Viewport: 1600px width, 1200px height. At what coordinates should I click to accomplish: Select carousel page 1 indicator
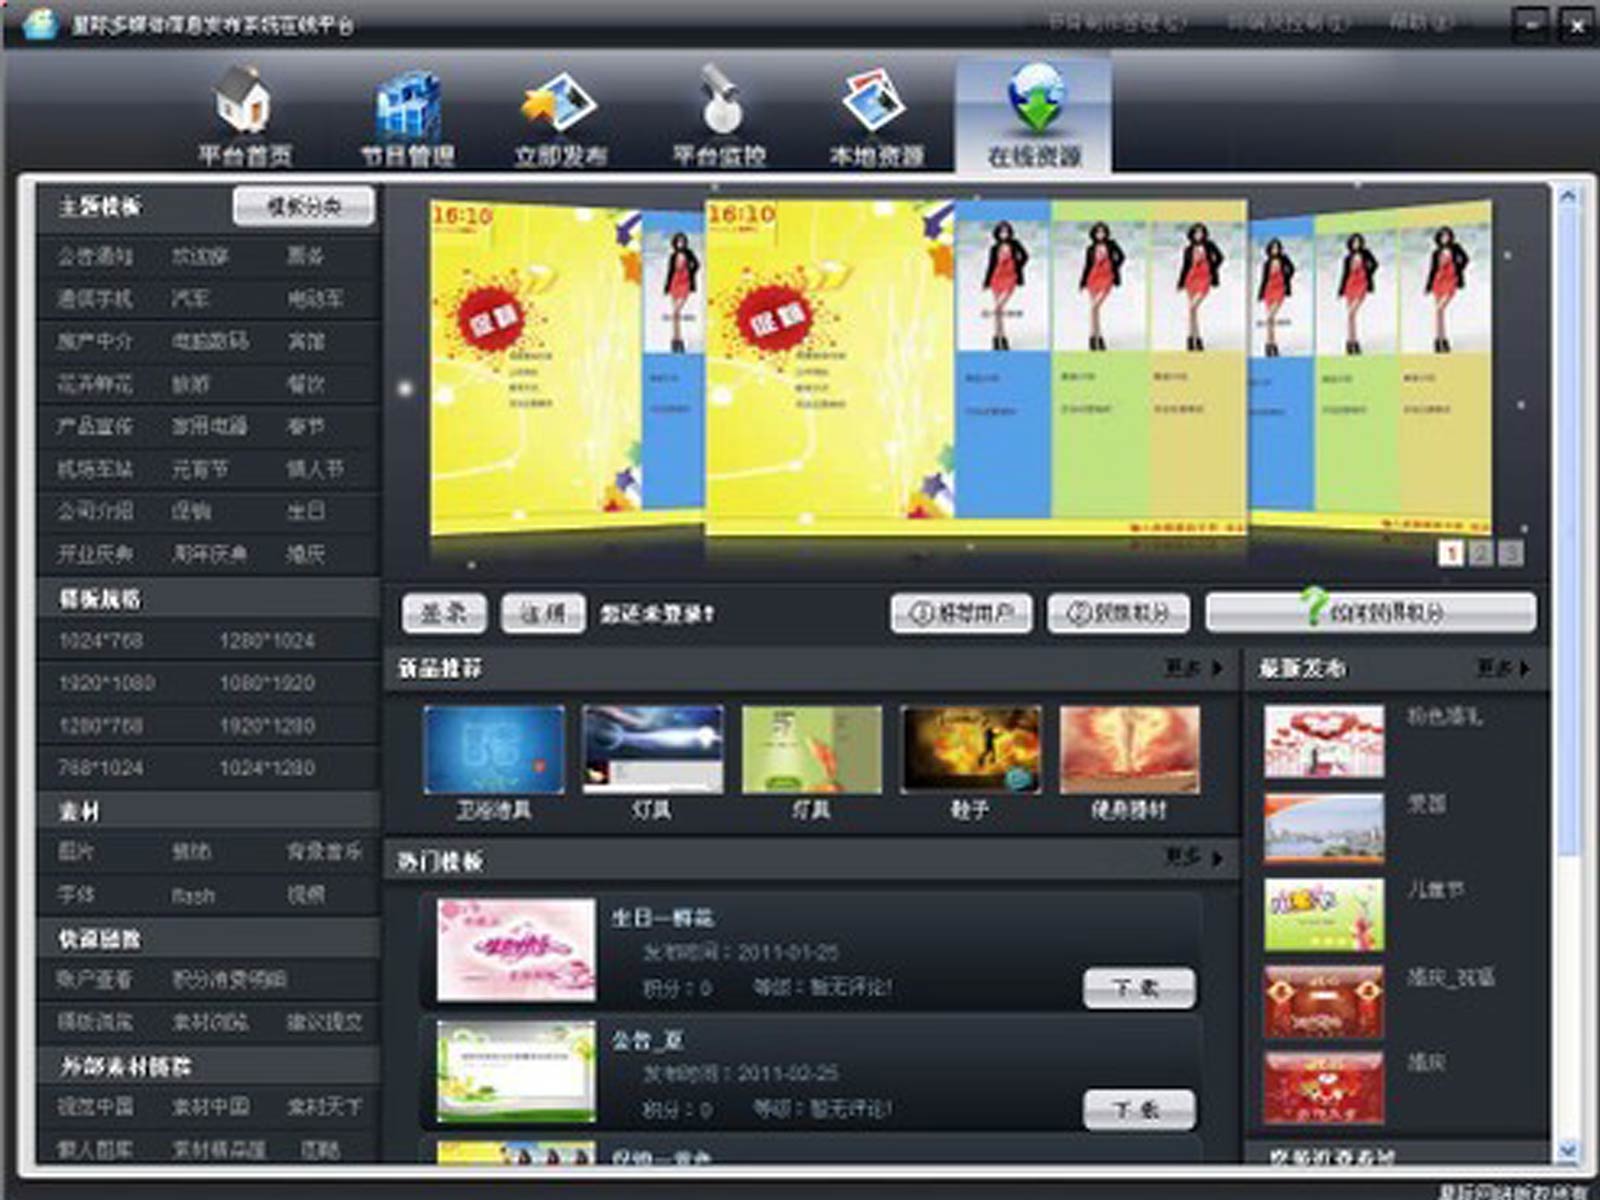click(x=1450, y=553)
